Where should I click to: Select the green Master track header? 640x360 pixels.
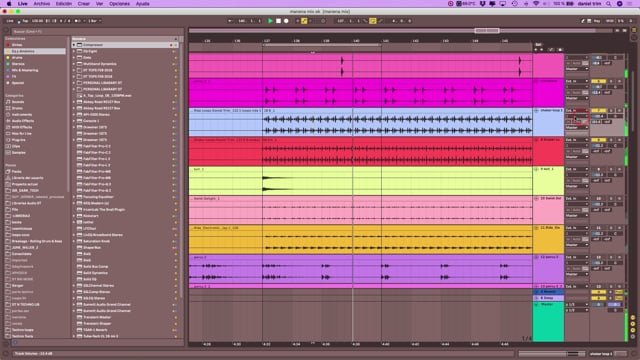click(549, 322)
